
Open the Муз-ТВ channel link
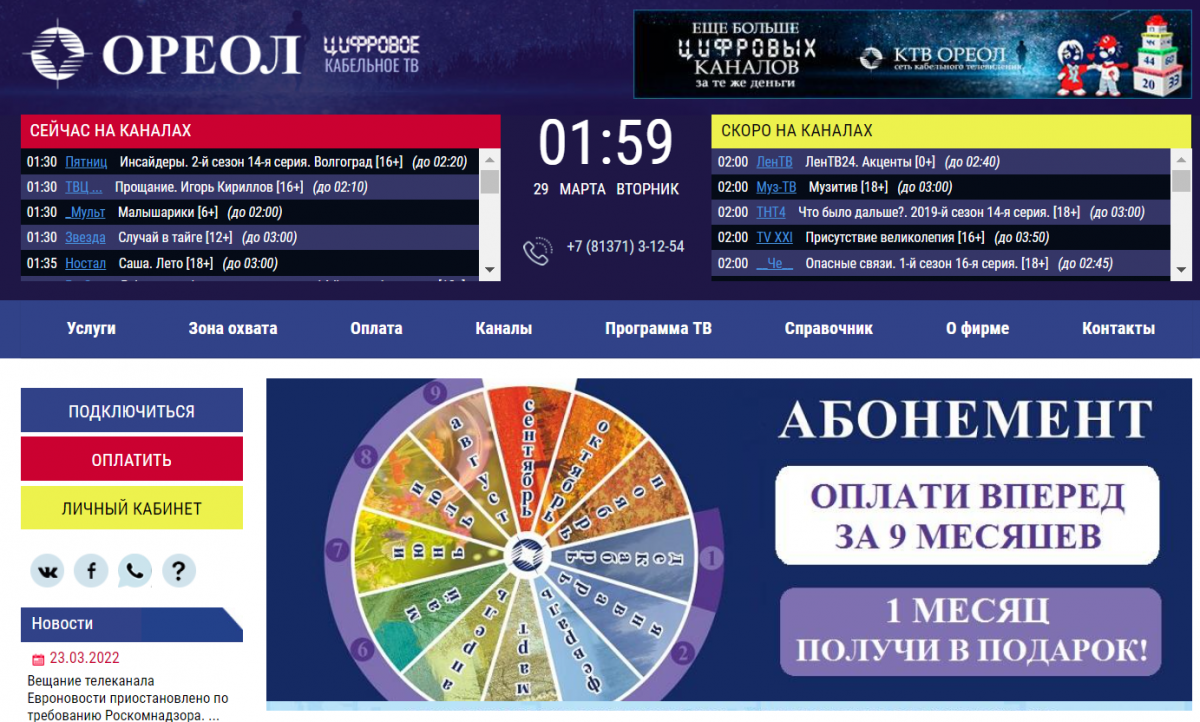coord(776,187)
